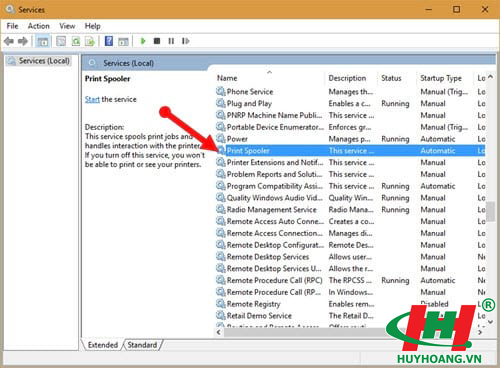Screen dimensions: 500x368
Task: Pause the service with the pause icon
Action: pos(171,41)
